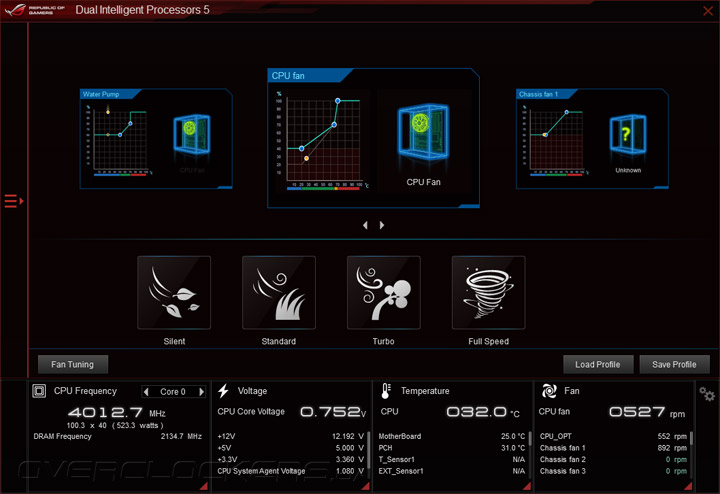The image size is (720, 494).
Task: Click CPU System Agent Voltage row
Action: click(x=290, y=471)
